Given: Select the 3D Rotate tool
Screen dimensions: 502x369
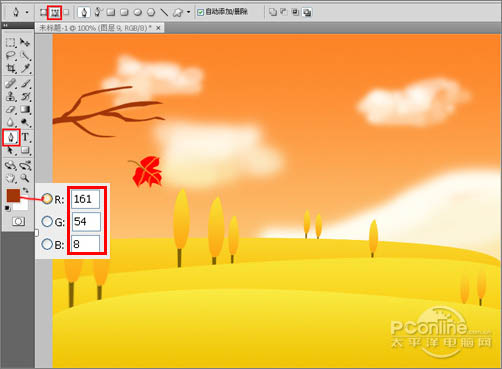Looking at the screenshot, I should tap(10, 165).
